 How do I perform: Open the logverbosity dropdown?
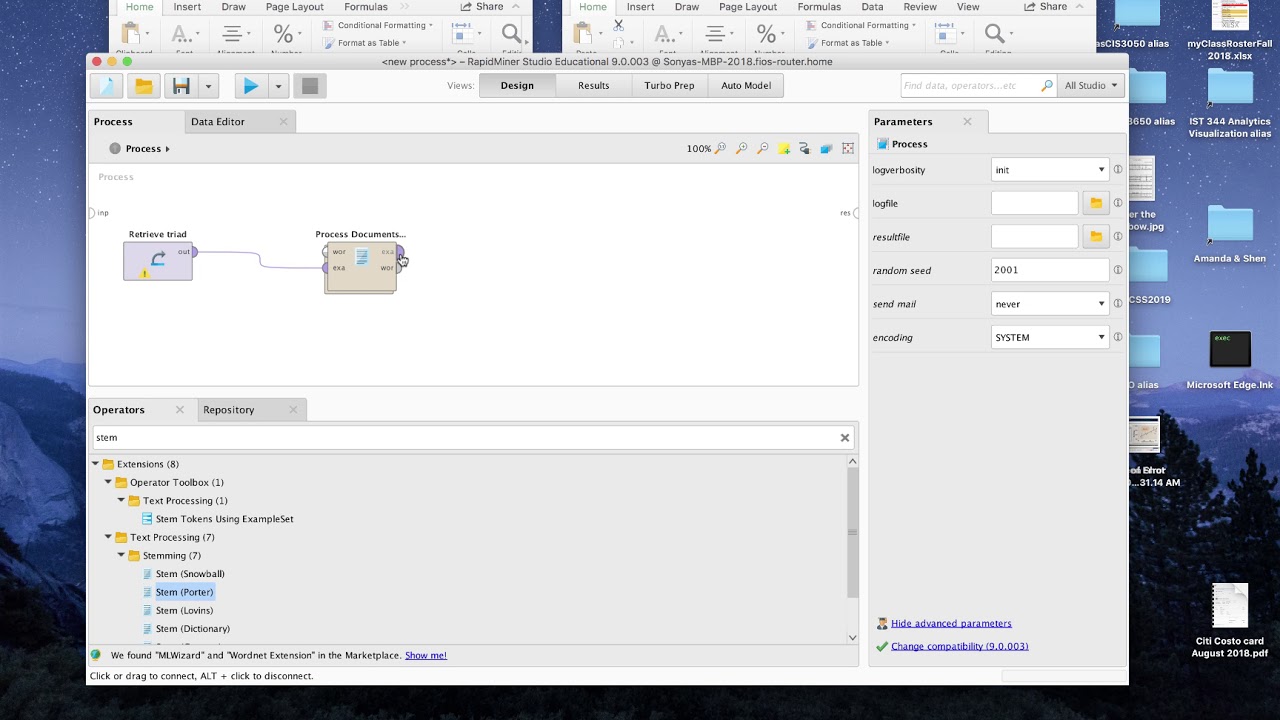click(1049, 170)
